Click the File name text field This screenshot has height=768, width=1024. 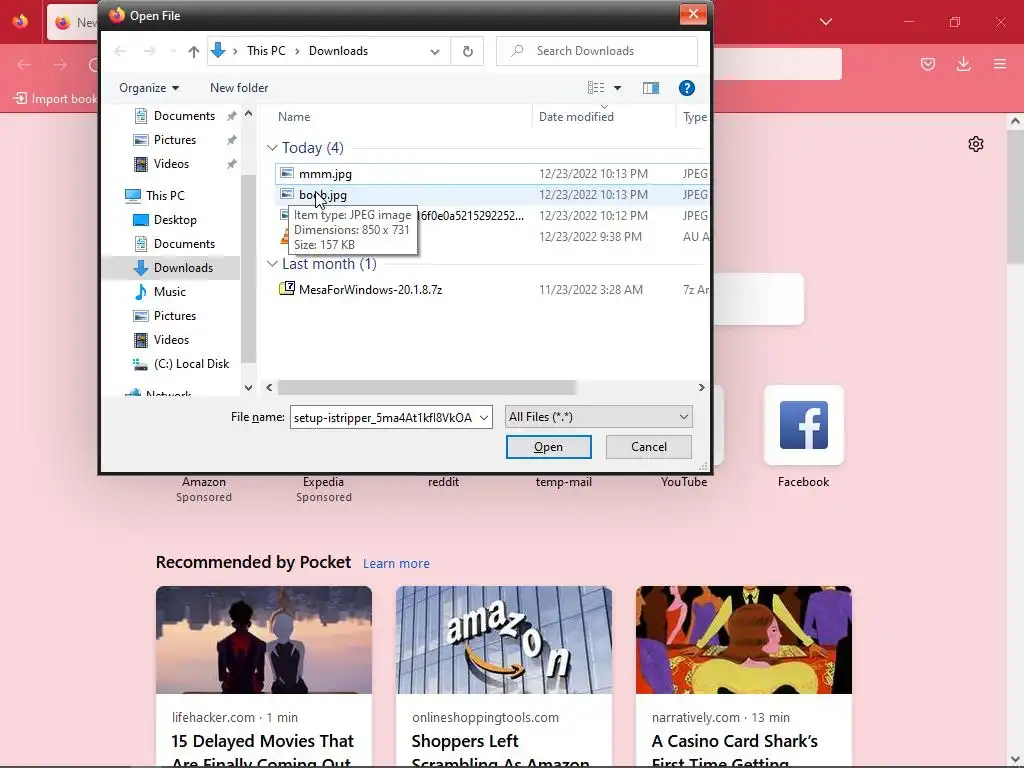click(x=383, y=418)
